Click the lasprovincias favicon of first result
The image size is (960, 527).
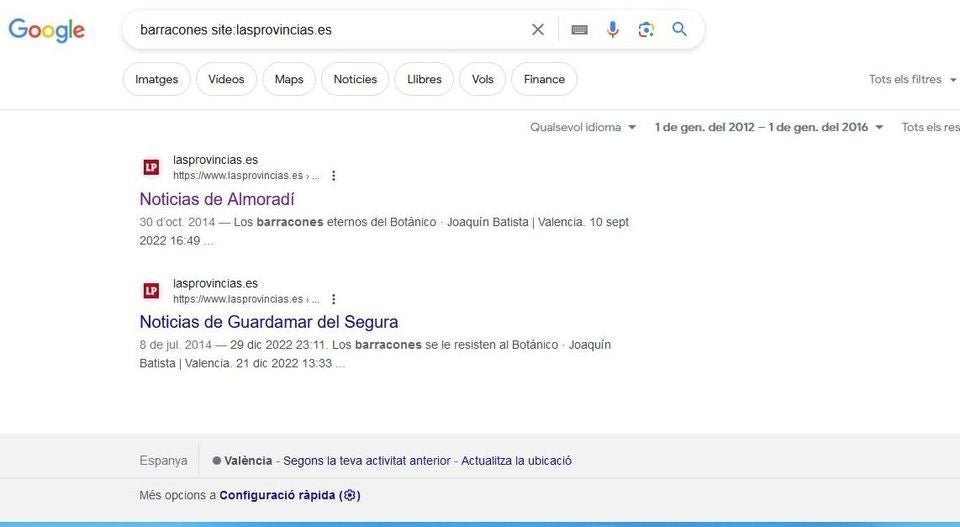click(x=151, y=167)
